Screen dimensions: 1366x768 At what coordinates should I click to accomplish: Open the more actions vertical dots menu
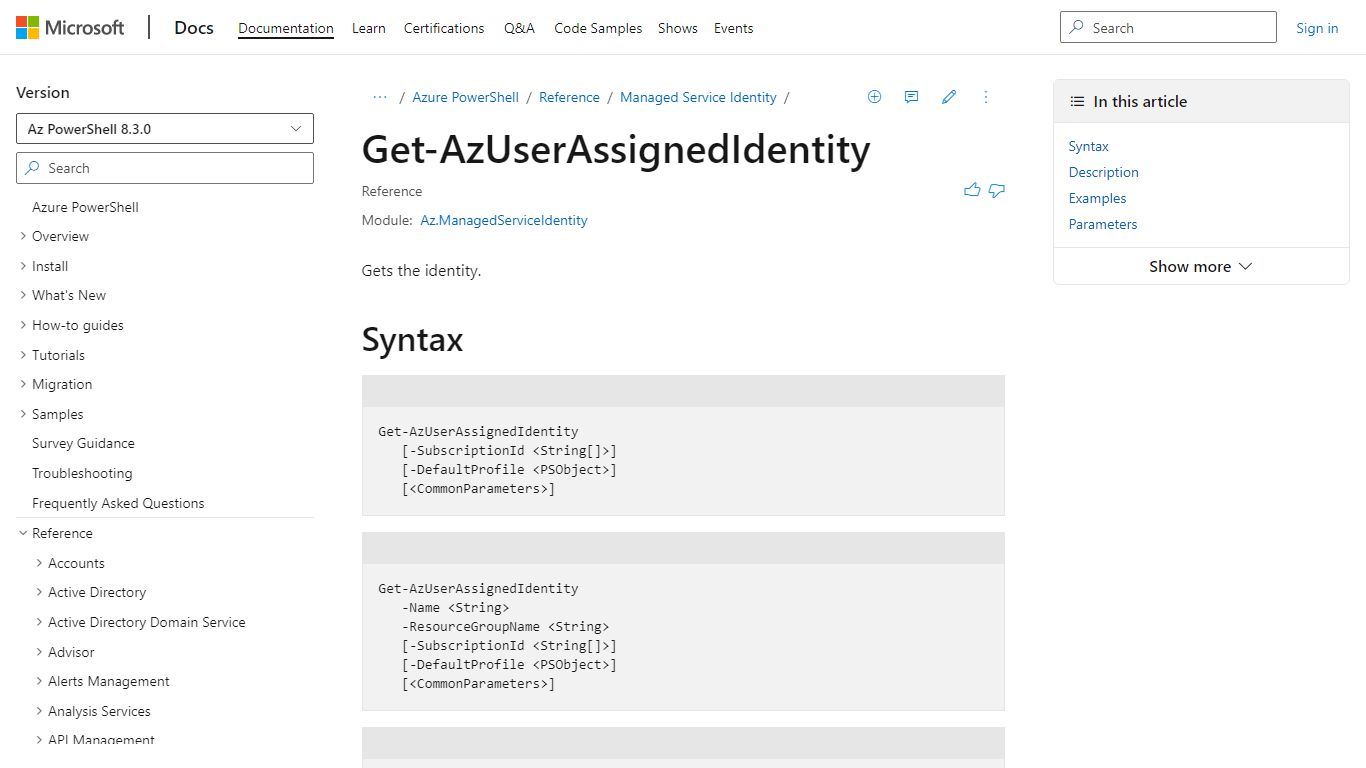pyautogui.click(x=986, y=97)
